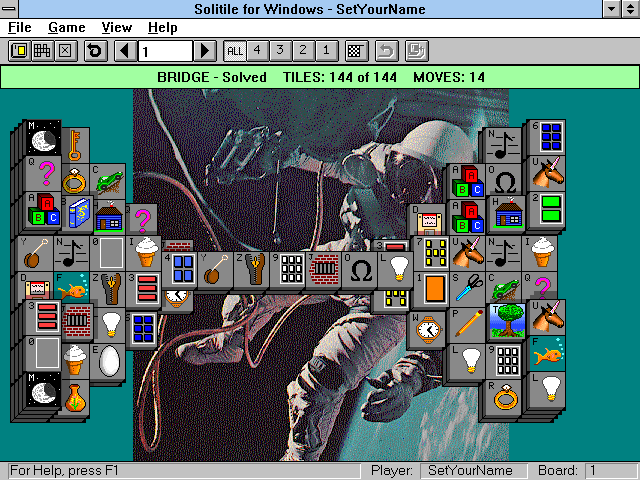Select the ABC blocks tile on the left side
The image size is (640, 480).
coord(43,210)
